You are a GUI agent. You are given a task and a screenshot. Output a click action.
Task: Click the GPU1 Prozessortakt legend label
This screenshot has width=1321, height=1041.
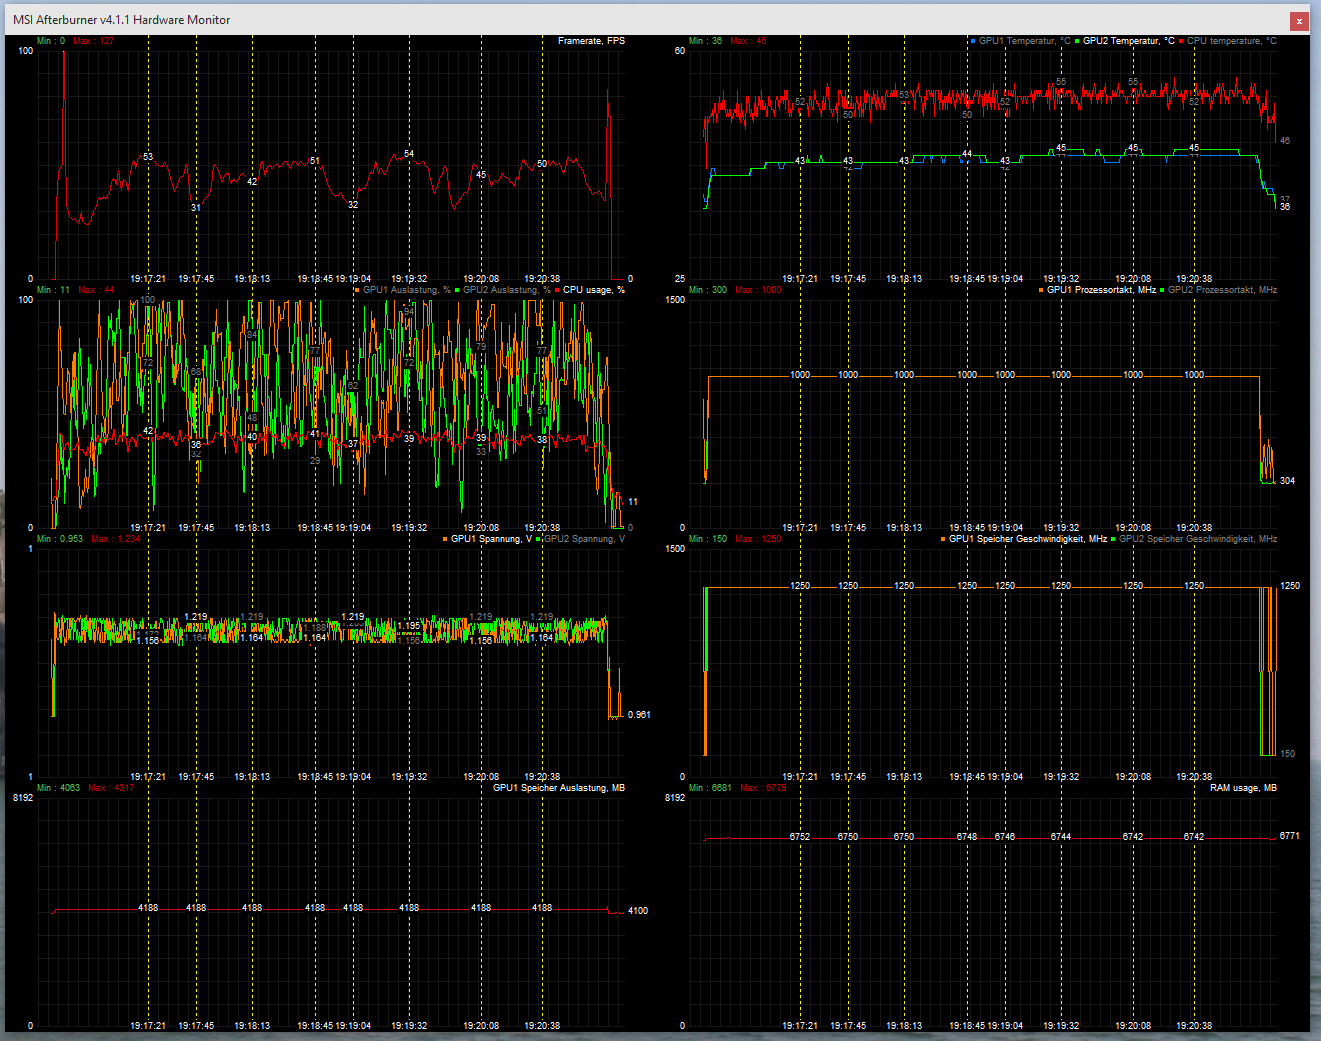(1101, 290)
